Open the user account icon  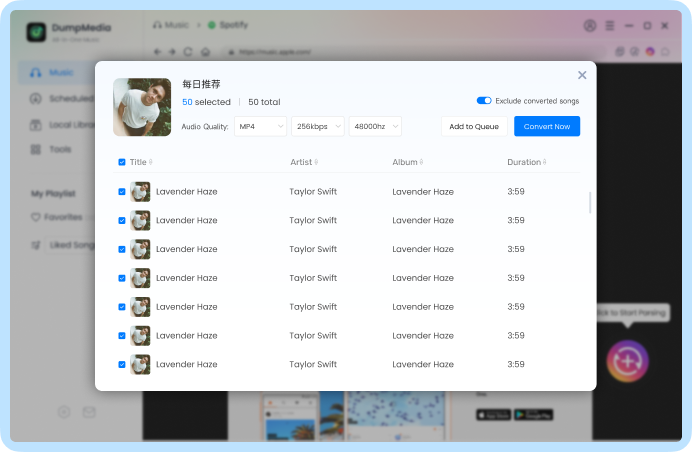pos(590,25)
